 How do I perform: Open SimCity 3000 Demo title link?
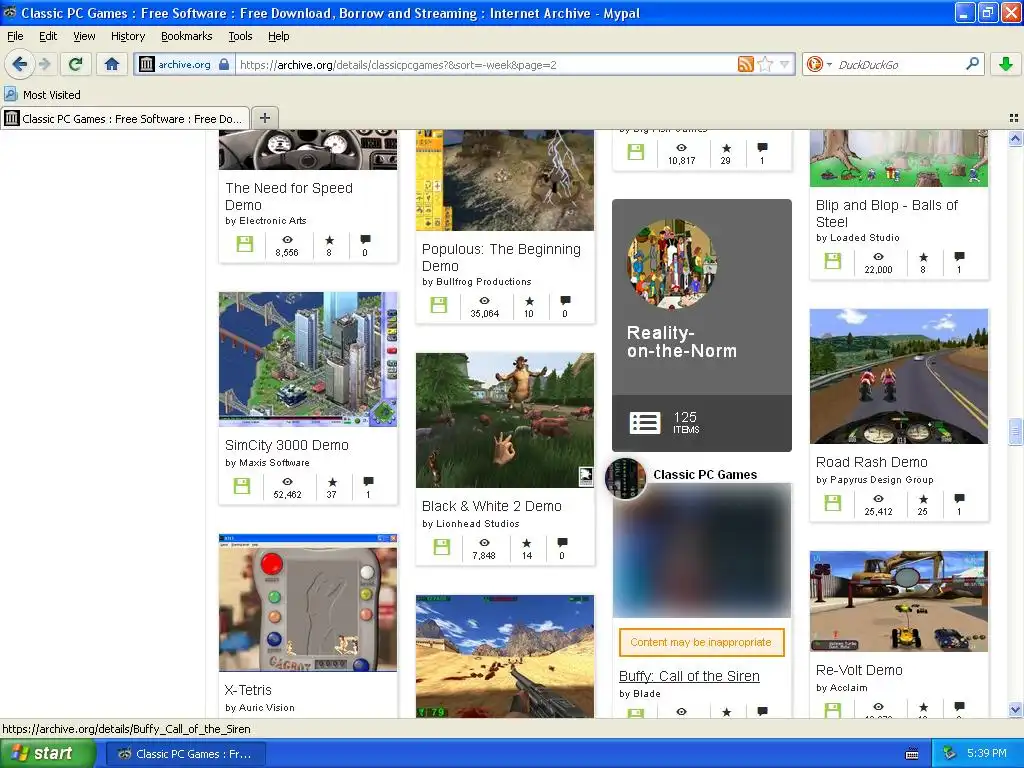[x=287, y=445]
